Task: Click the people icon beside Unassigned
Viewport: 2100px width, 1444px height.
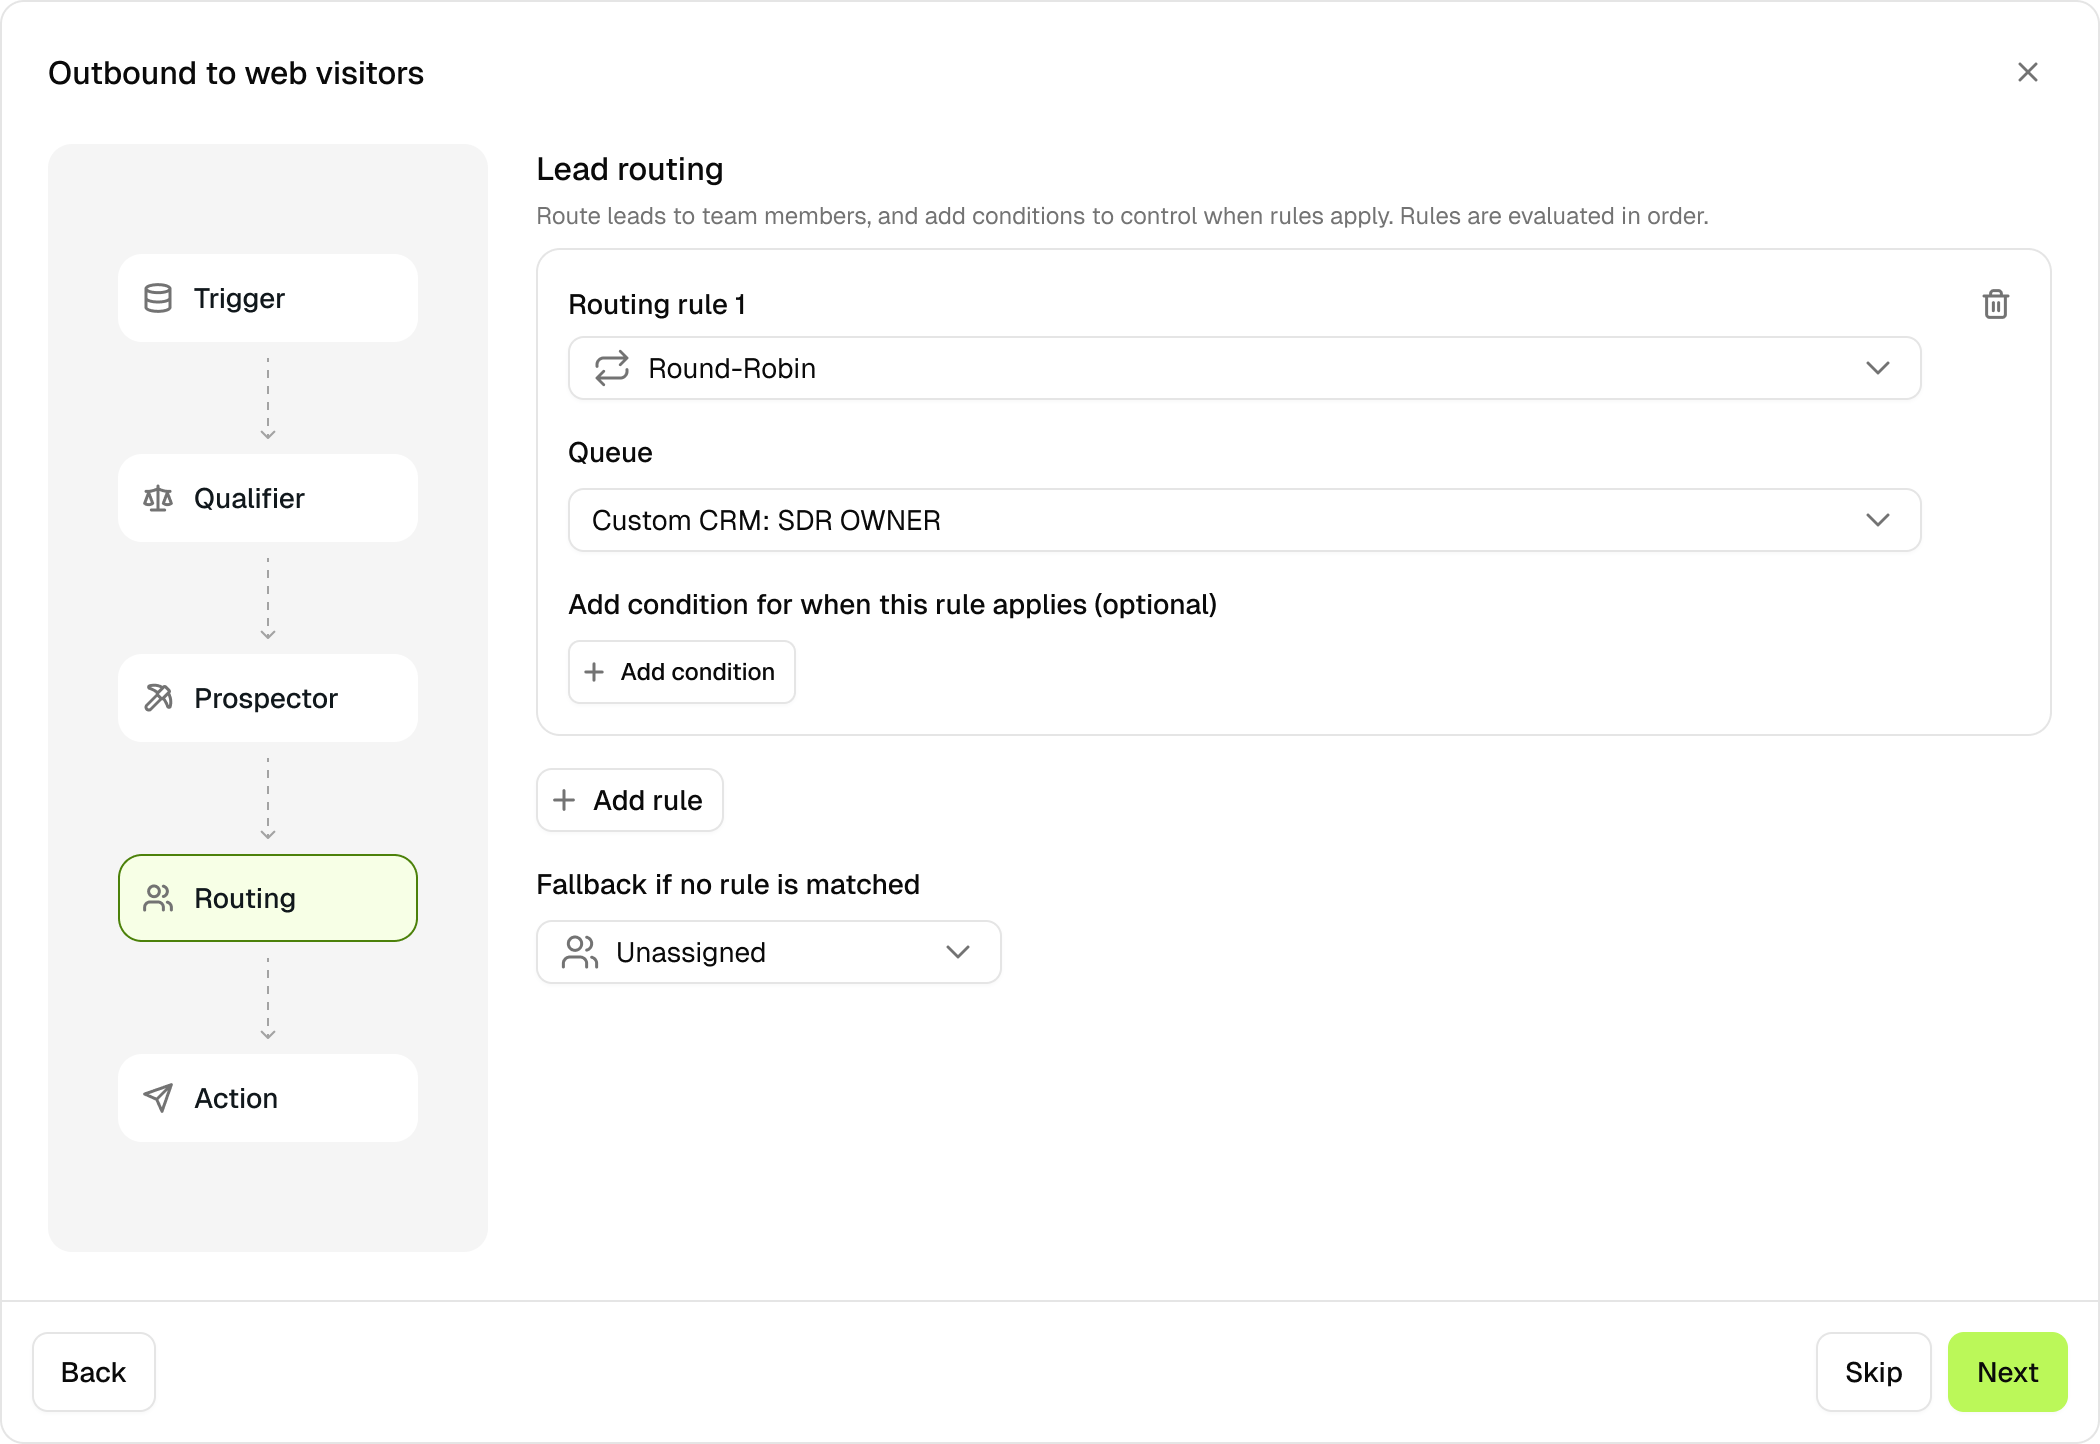Action: [580, 952]
